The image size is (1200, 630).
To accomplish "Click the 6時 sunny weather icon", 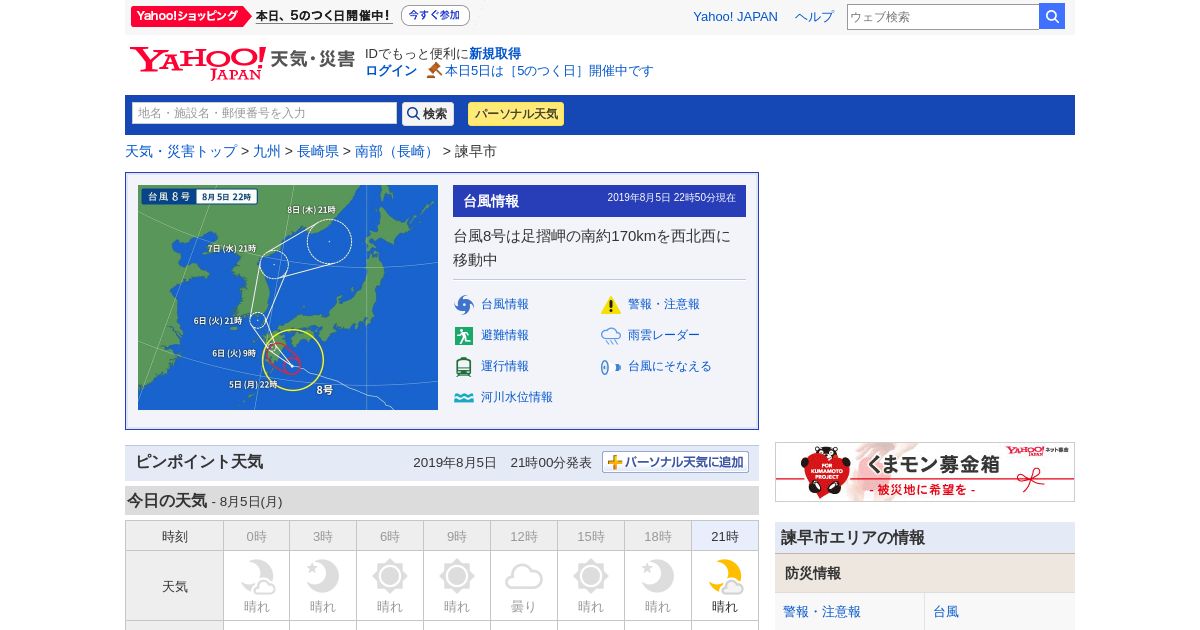I will pos(390,576).
